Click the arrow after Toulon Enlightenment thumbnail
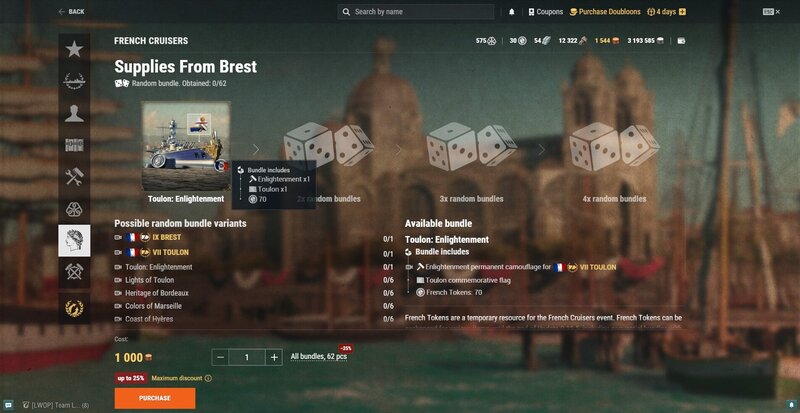Image resolution: width=800 pixels, height=413 pixels. pos(256,150)
